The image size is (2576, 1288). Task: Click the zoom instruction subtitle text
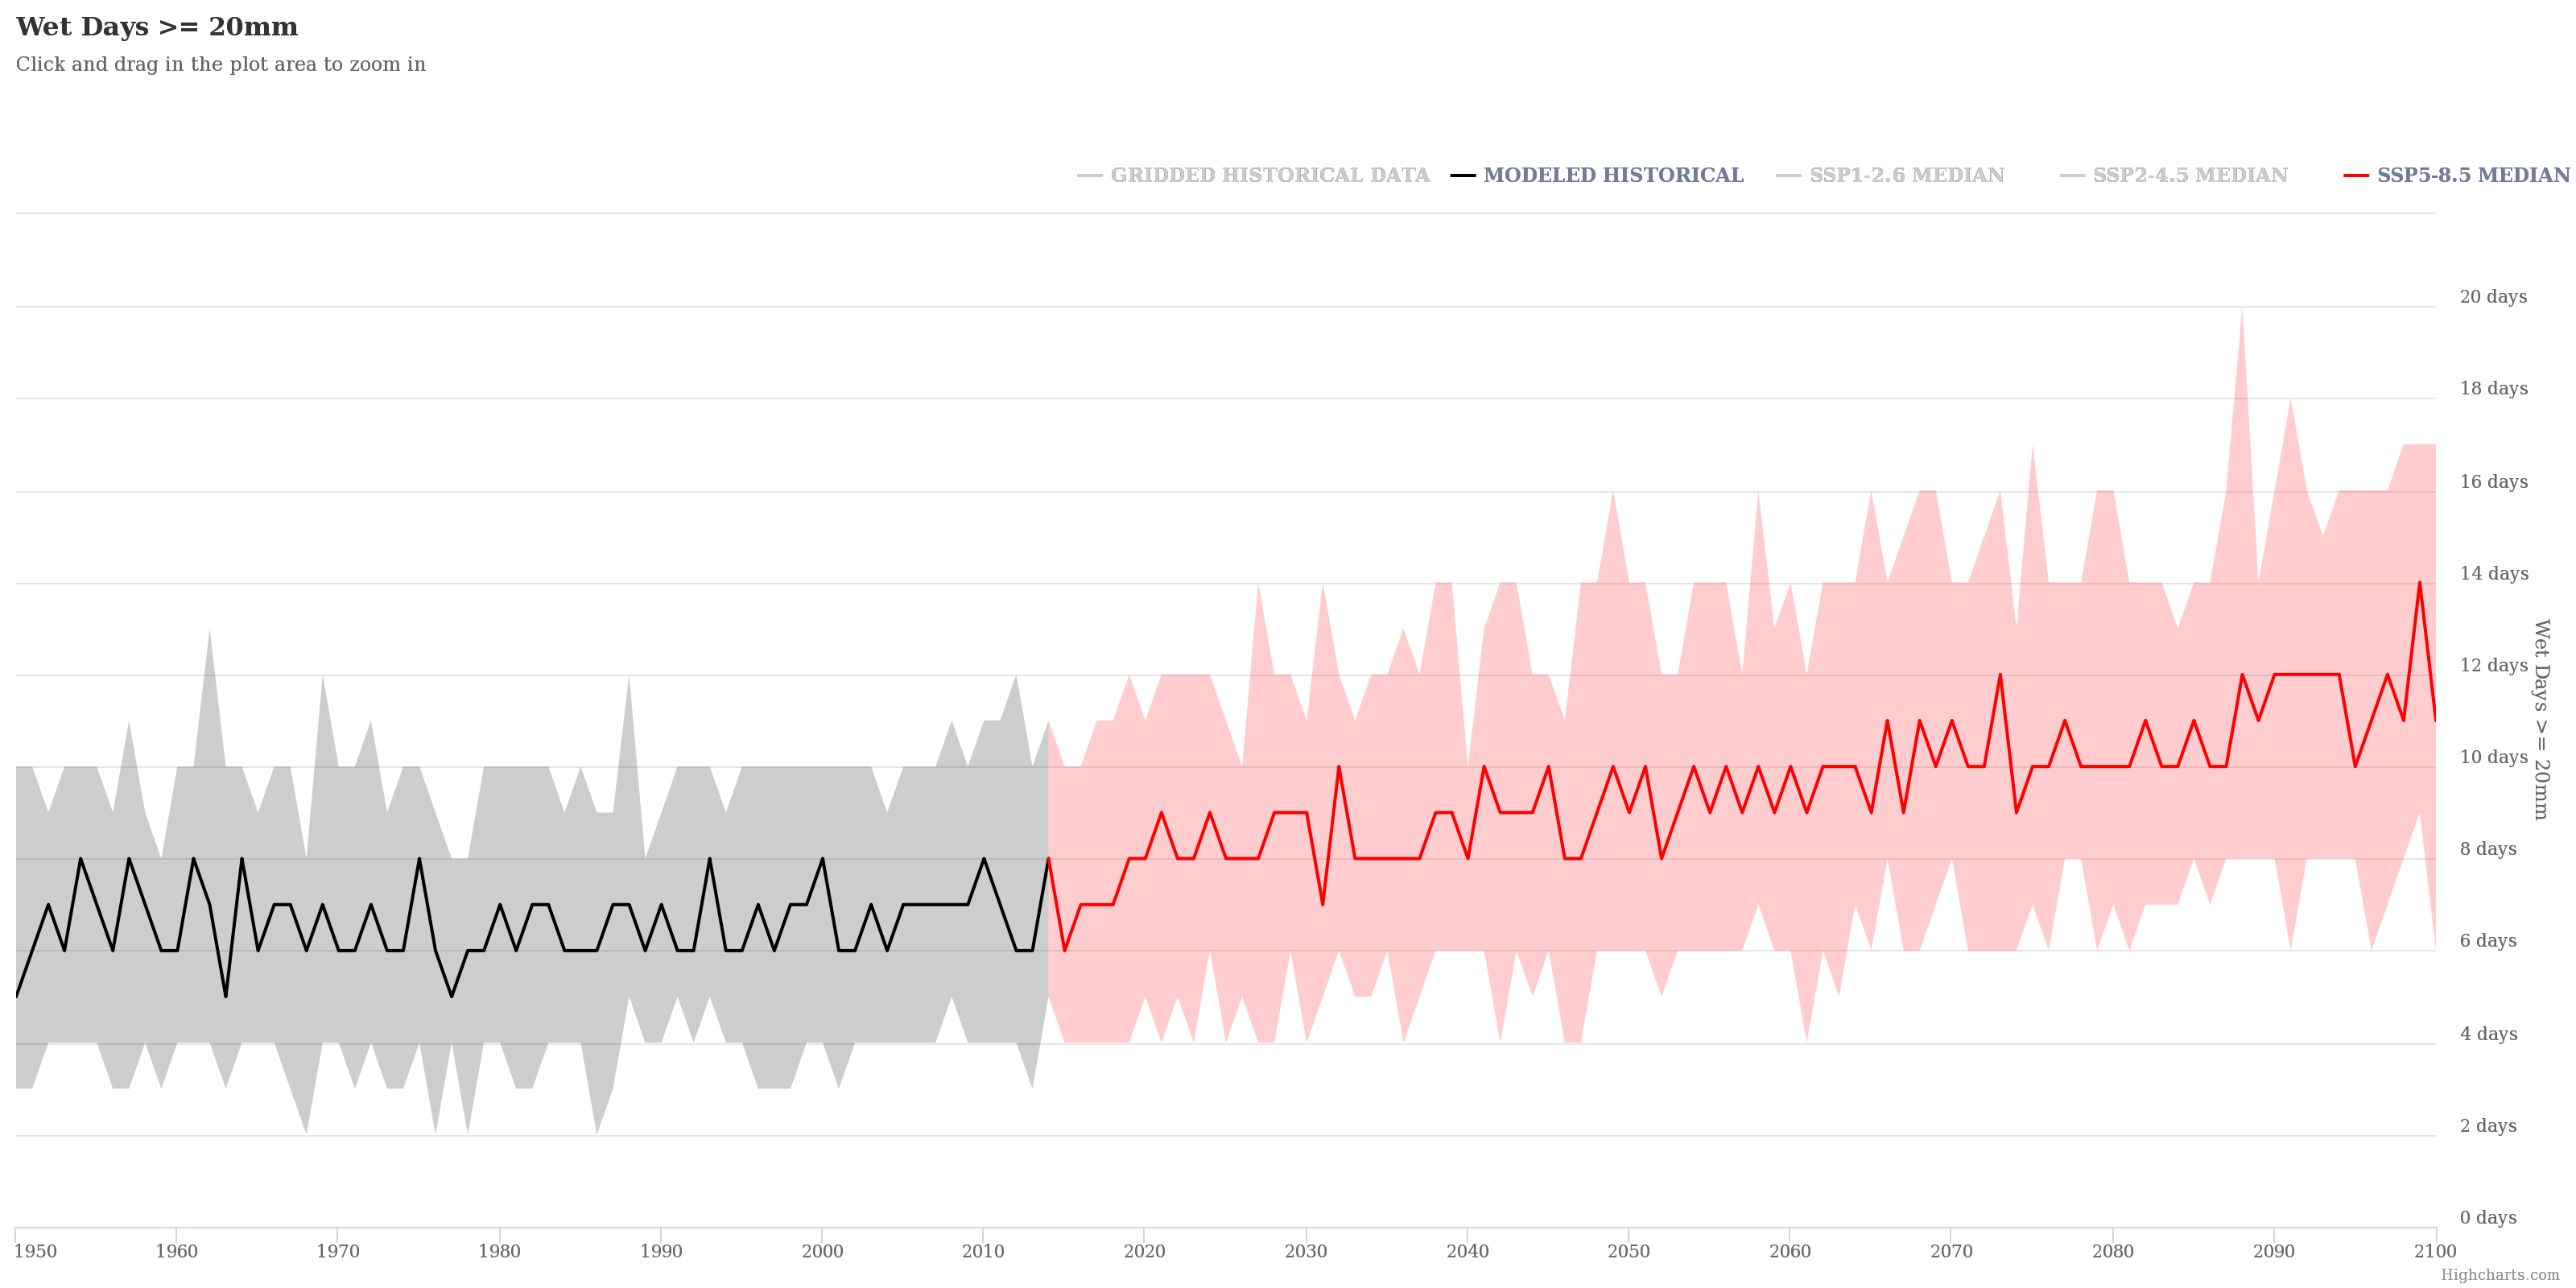(x=220, y=64)
